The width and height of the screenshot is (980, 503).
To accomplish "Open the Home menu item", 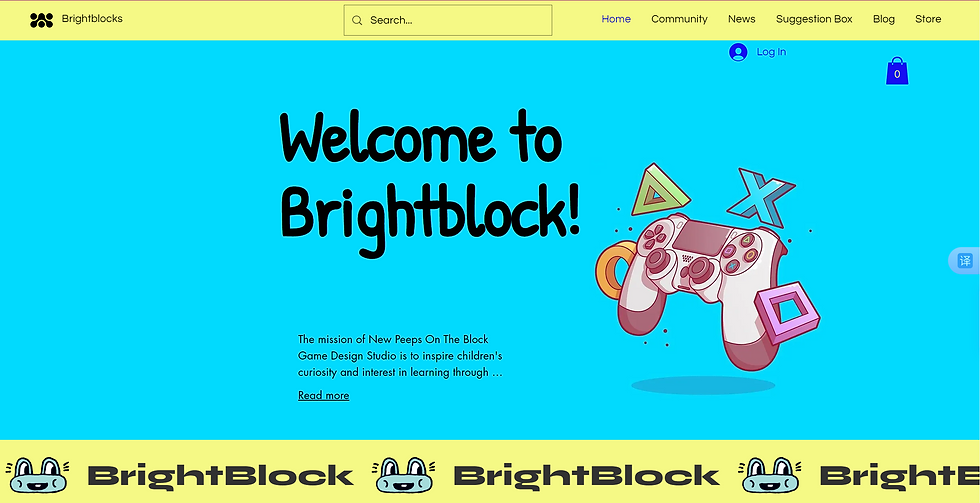I will pos(616,19).
